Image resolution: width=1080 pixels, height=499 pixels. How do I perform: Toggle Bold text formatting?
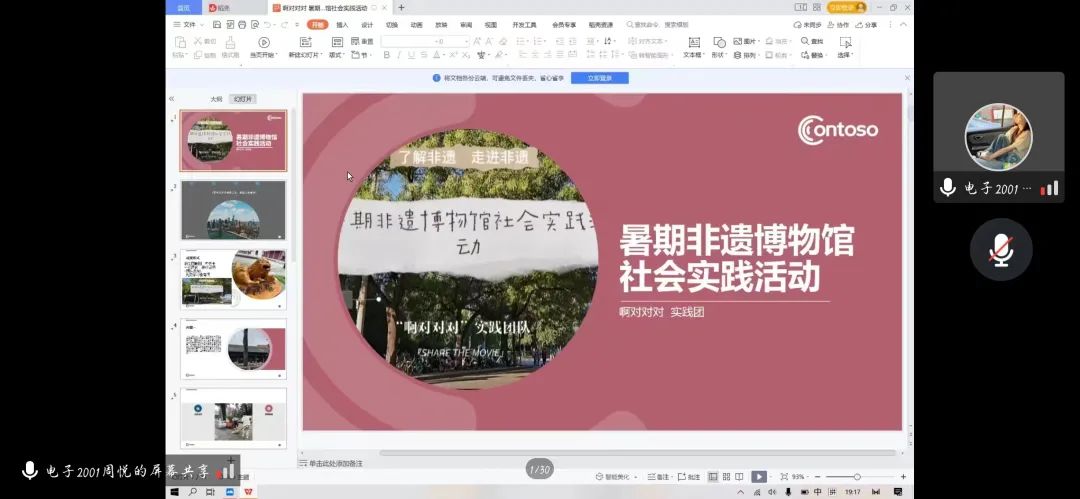387,55
